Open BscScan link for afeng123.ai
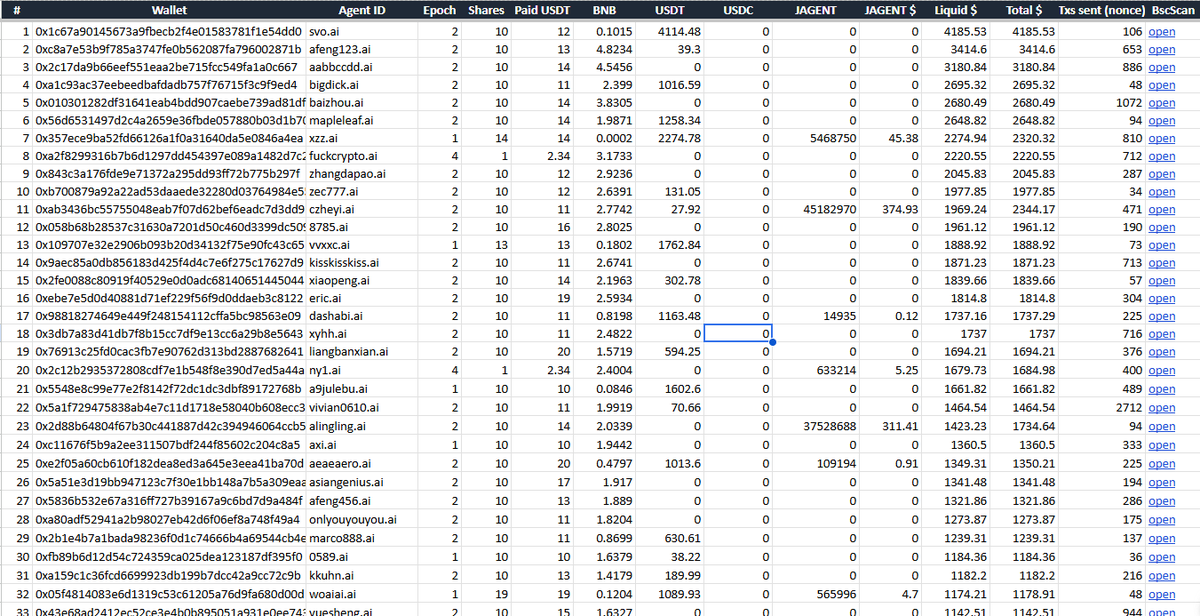The width and height of the screenshot is (1200, 616). [x=1161, y=50]
